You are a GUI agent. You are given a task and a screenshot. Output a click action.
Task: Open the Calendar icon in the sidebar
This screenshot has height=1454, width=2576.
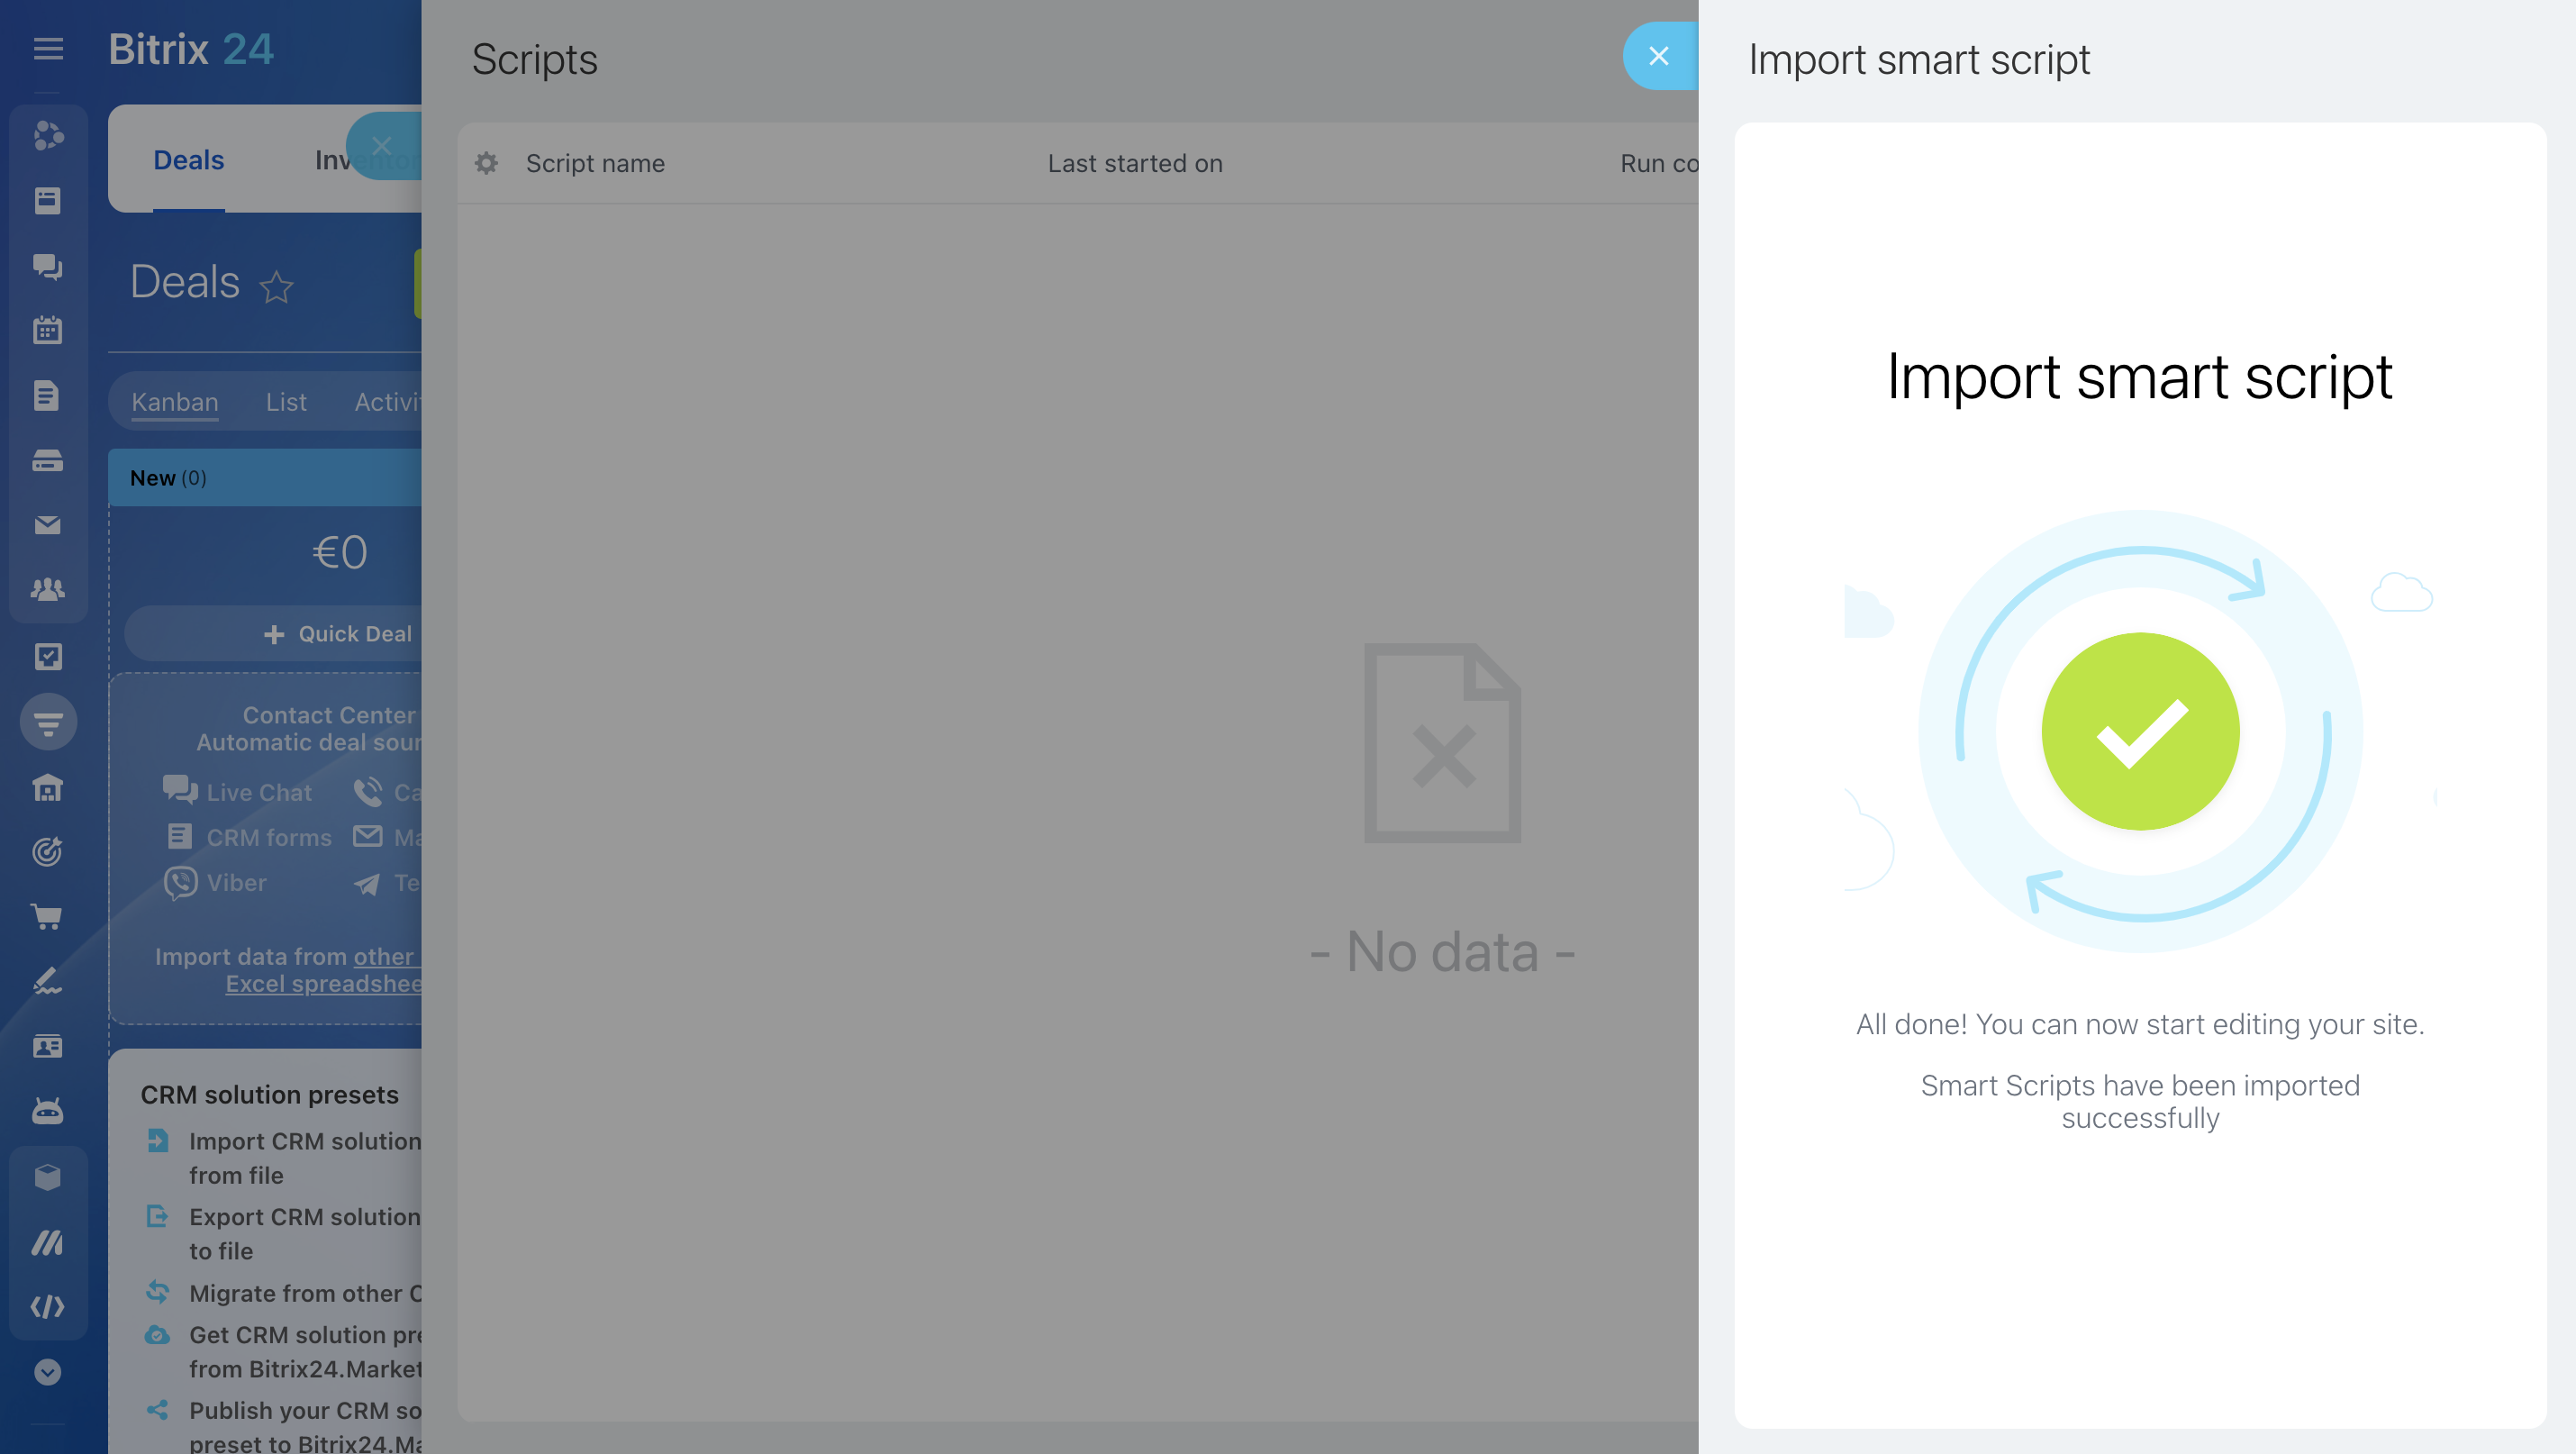tap(48, 330)
